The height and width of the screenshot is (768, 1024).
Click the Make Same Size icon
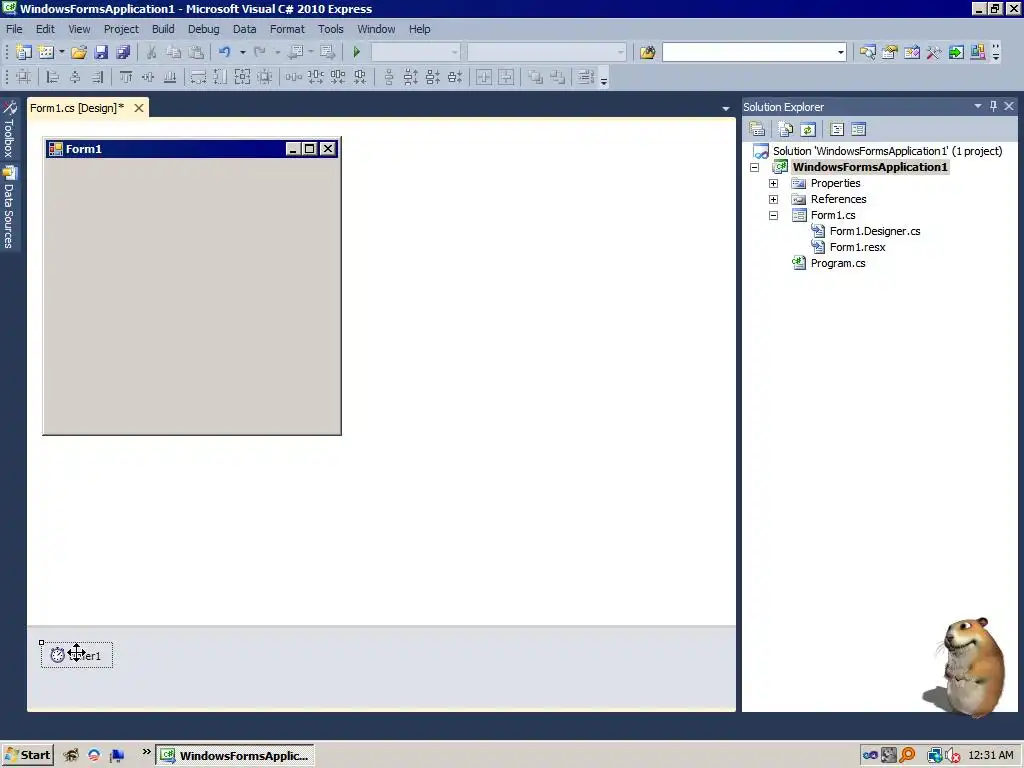[x=242, y=77]
